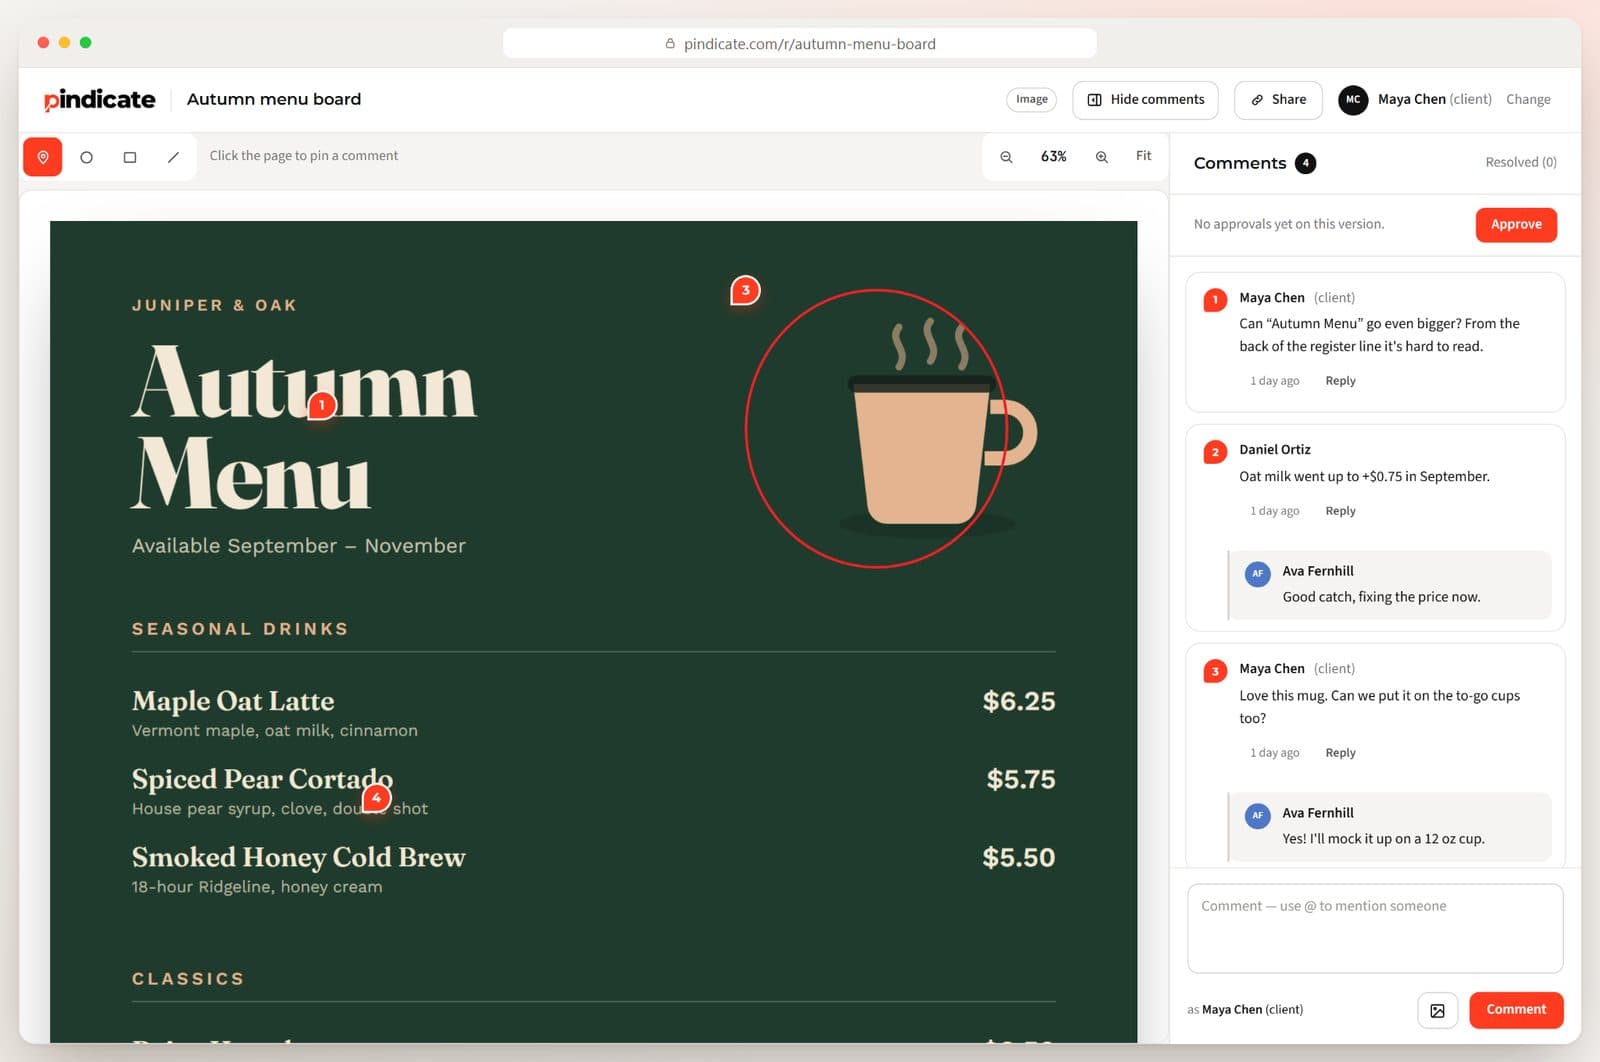This screenshot has height=1062, width=1600.
Task: Click the Fit zoom button
Action: click(1143, 156)
